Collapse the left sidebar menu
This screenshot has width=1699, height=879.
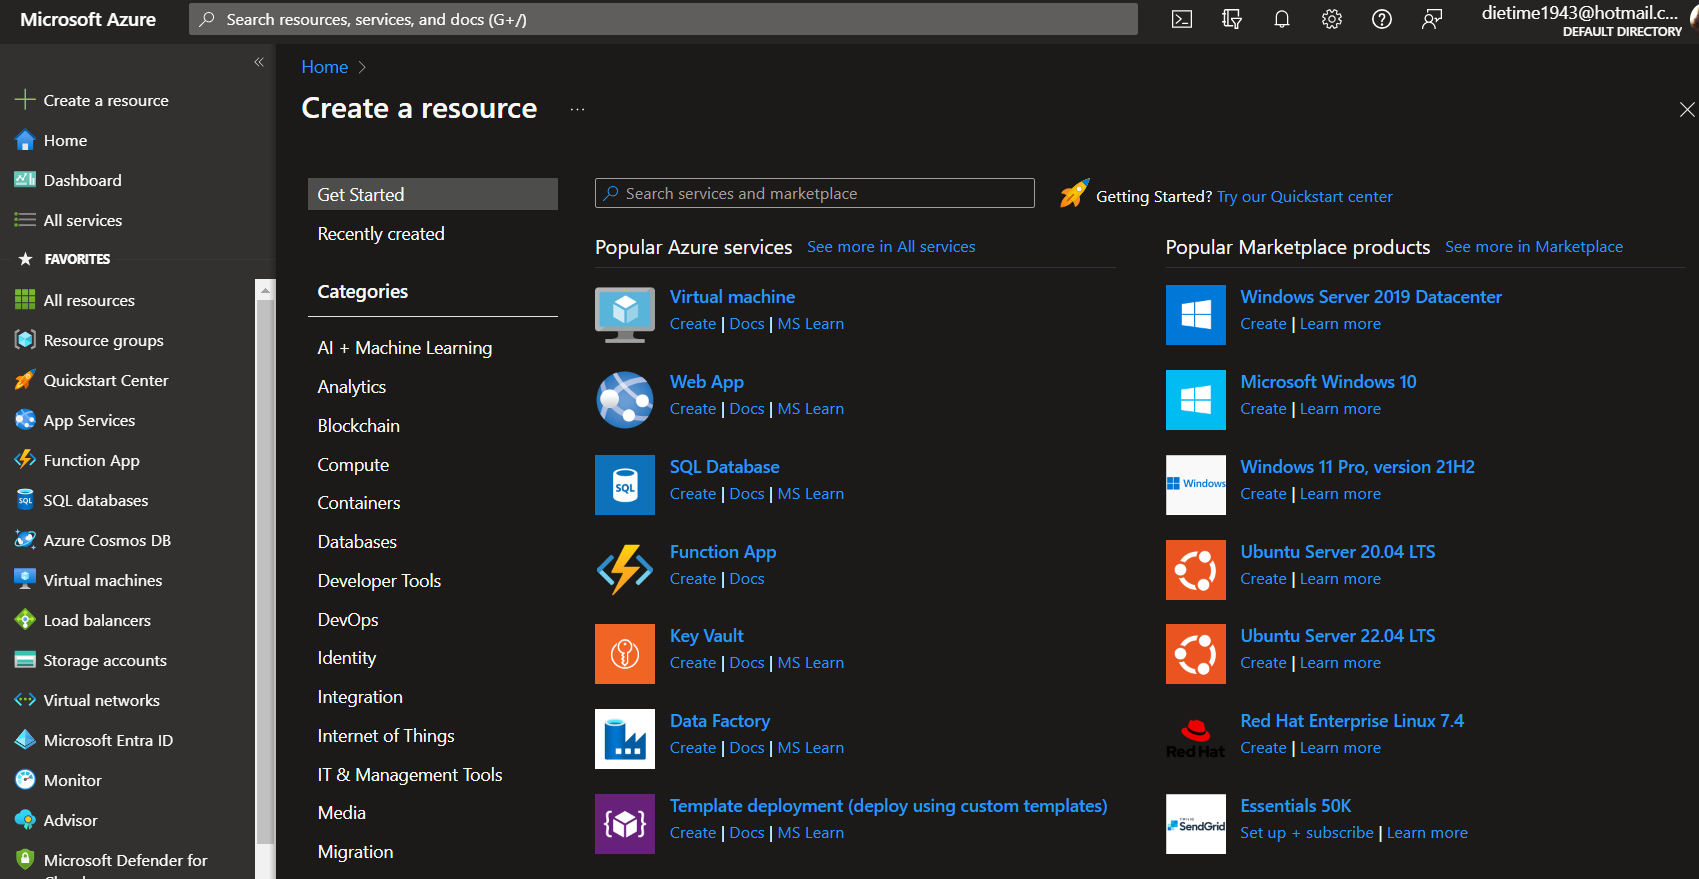click(259, 62)
